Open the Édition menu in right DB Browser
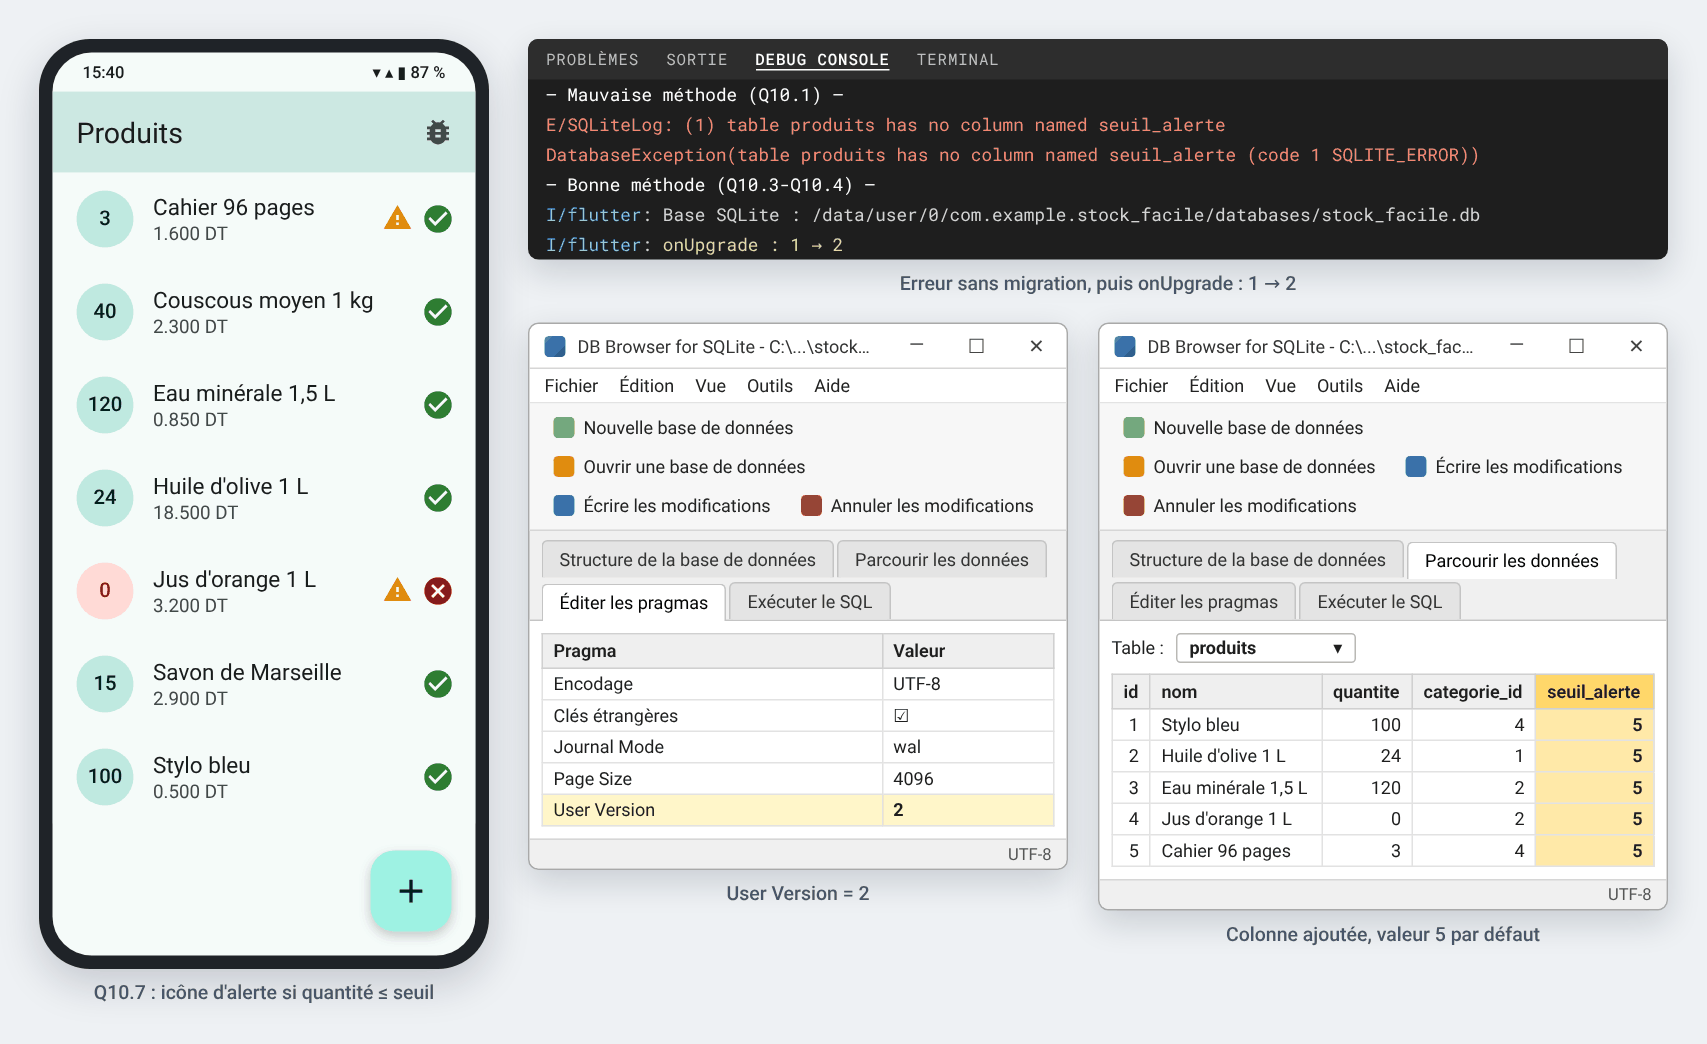The height and width of the screenshot is (1044, 1707). click(x=1216, y=386)
